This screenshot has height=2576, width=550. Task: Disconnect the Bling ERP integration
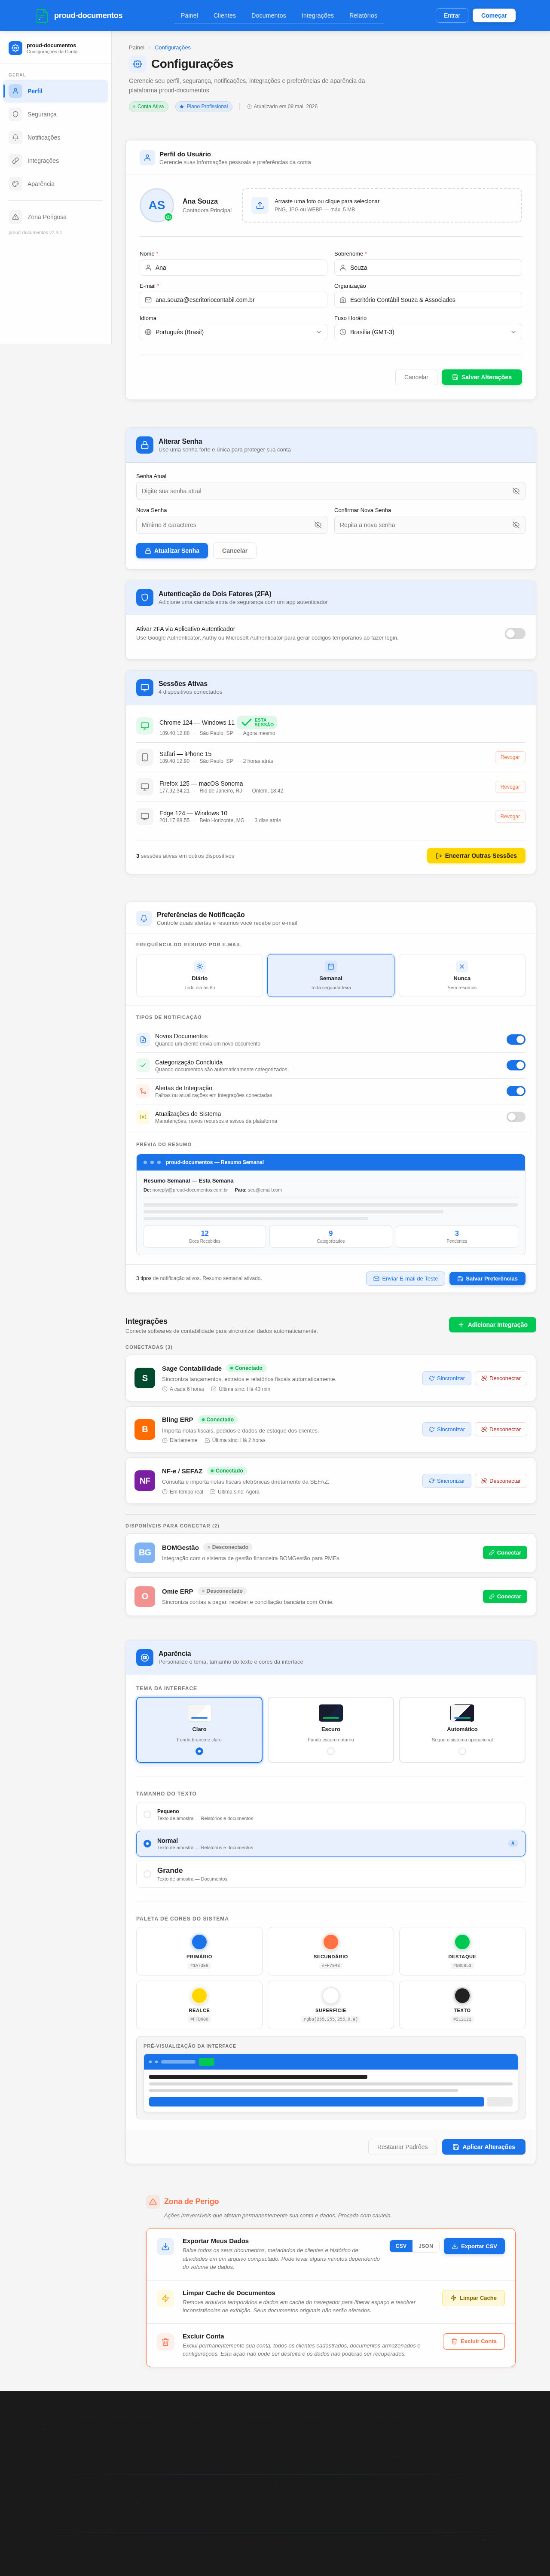(x=501, y=1429)
